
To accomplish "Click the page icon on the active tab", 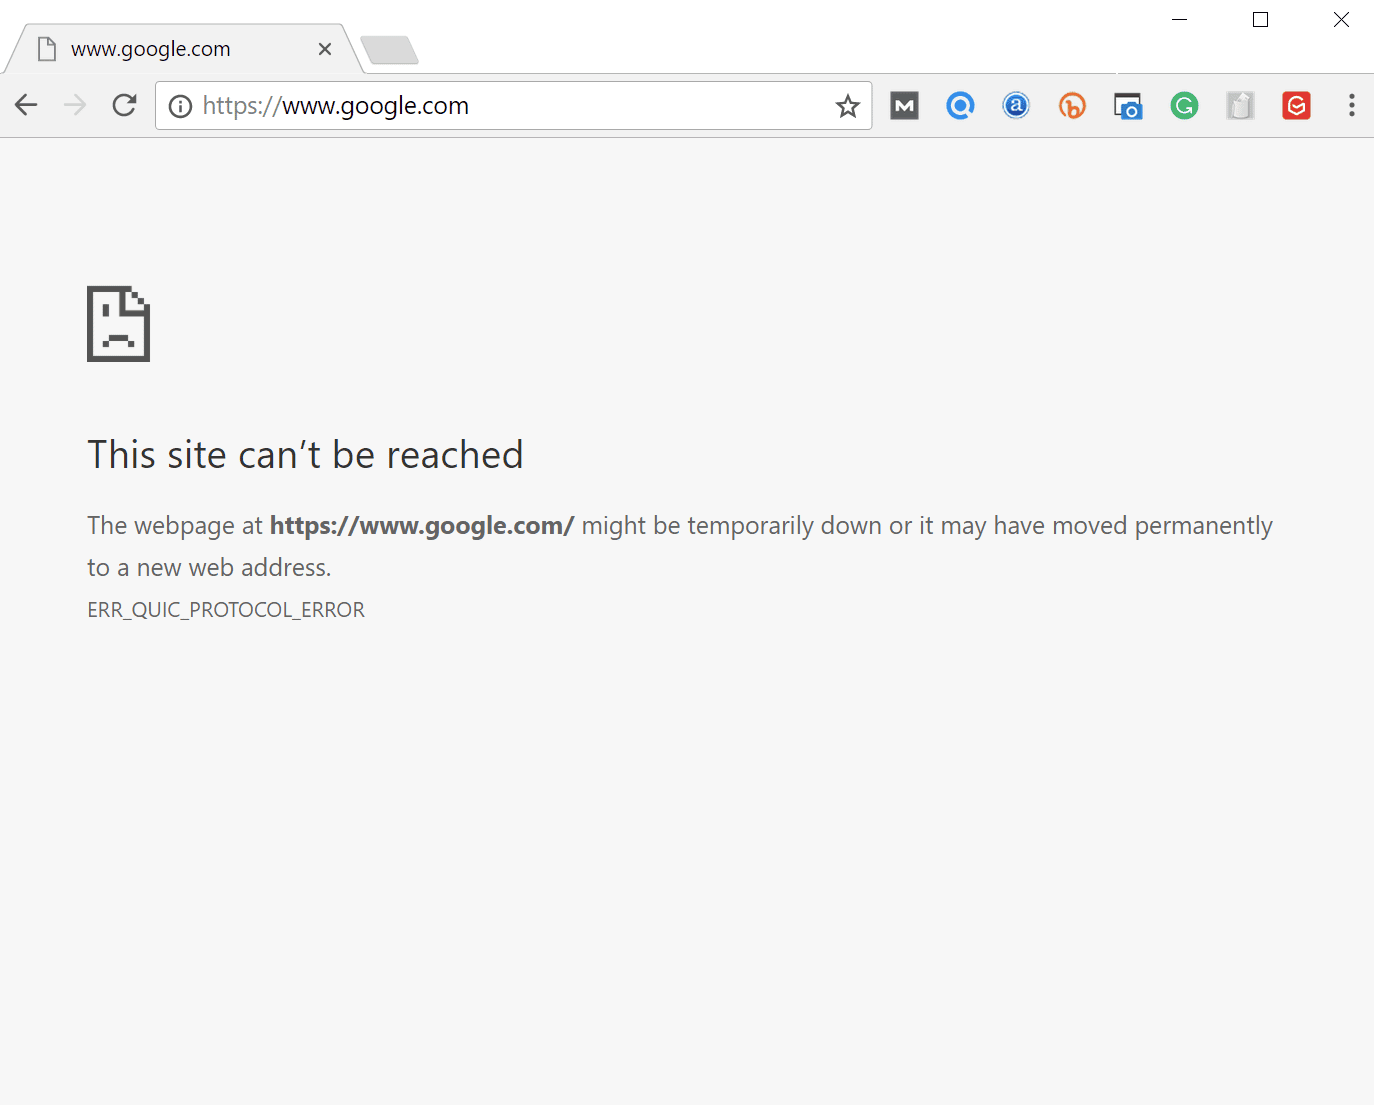I will click(46, 47).
